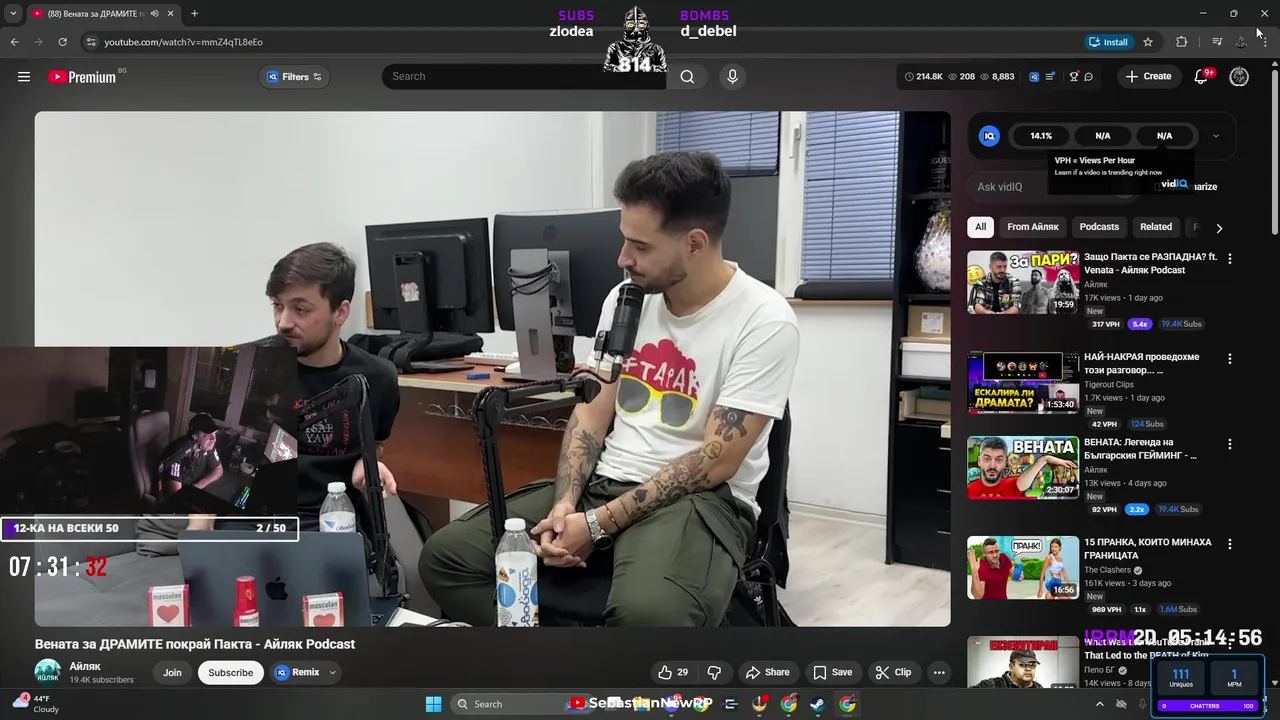1280x720 pixels.
Task: View site information icon in address bar
Action: click(91, 42)
